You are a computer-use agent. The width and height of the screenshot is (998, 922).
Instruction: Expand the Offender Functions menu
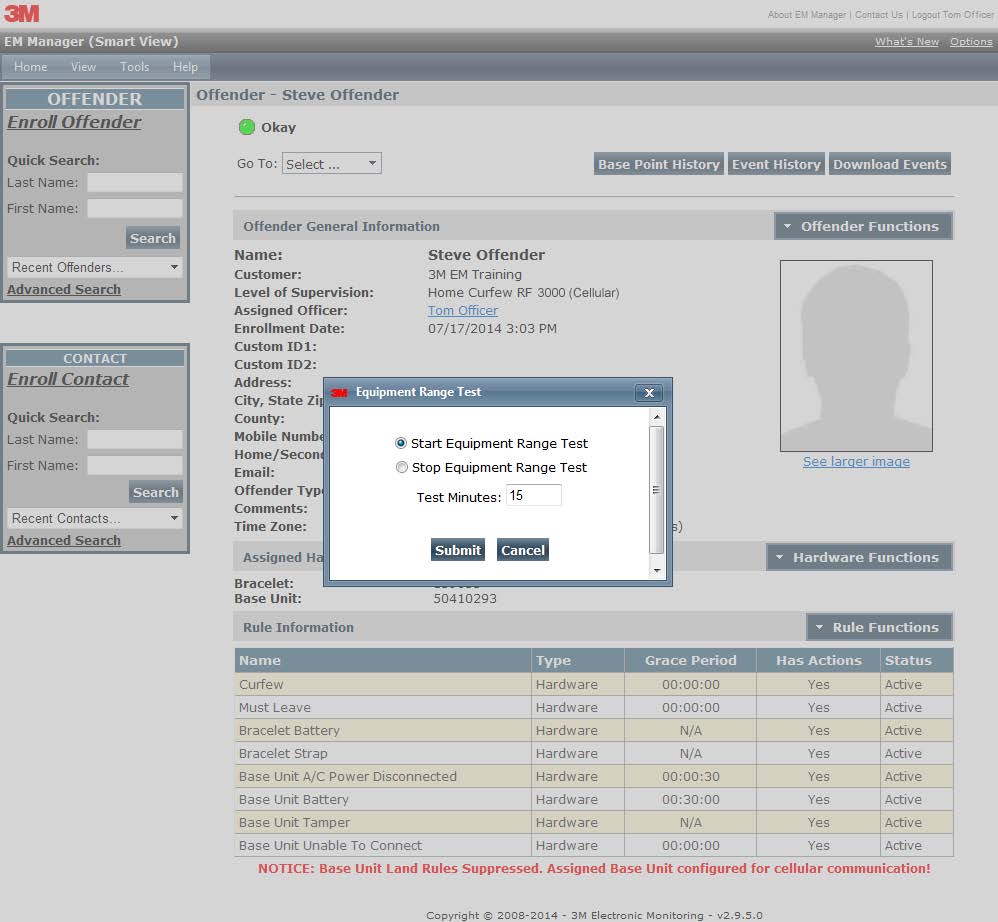click(863, 226)
